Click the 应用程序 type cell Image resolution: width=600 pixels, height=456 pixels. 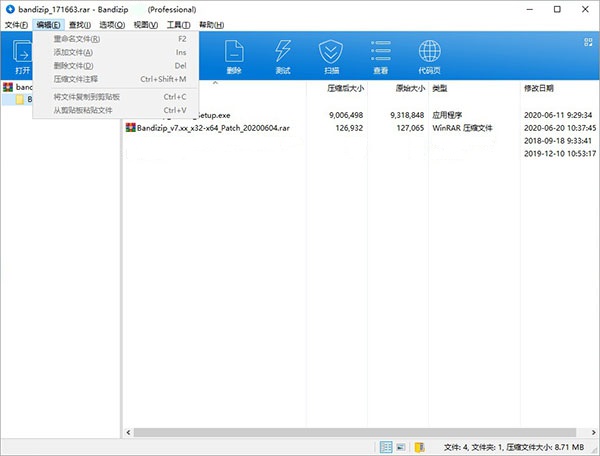[447, 115]
